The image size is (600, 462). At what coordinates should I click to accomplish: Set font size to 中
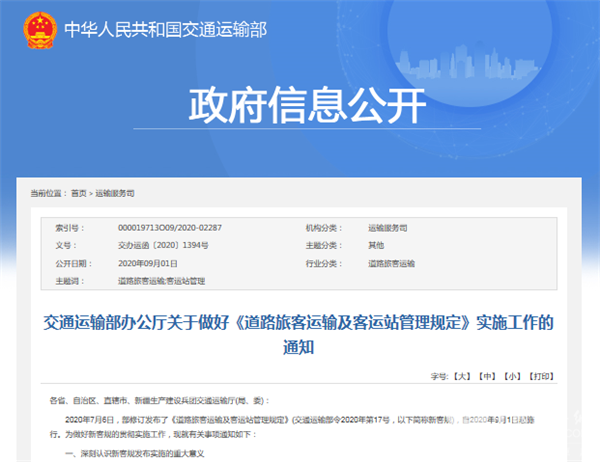pyautogui.click(x=487, y=378)
